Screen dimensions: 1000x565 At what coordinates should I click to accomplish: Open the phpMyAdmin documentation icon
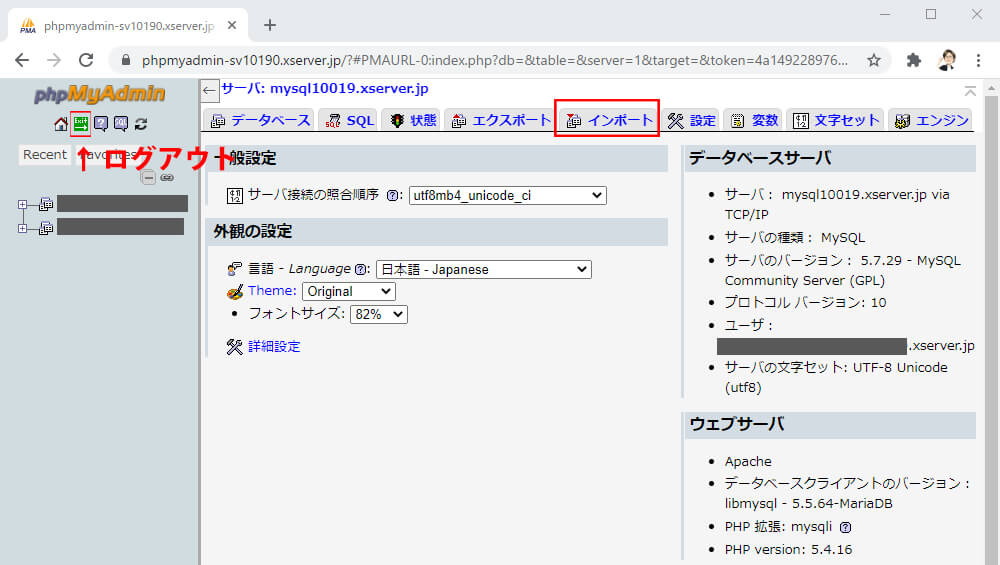[x=101, y=124]
